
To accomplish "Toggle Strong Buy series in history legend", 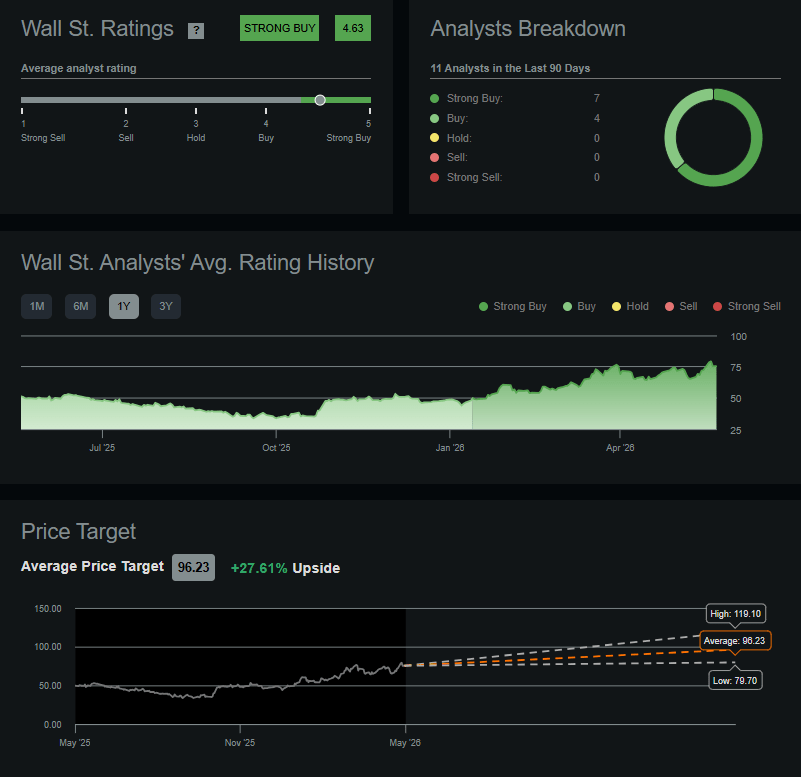I will (512, 307).
